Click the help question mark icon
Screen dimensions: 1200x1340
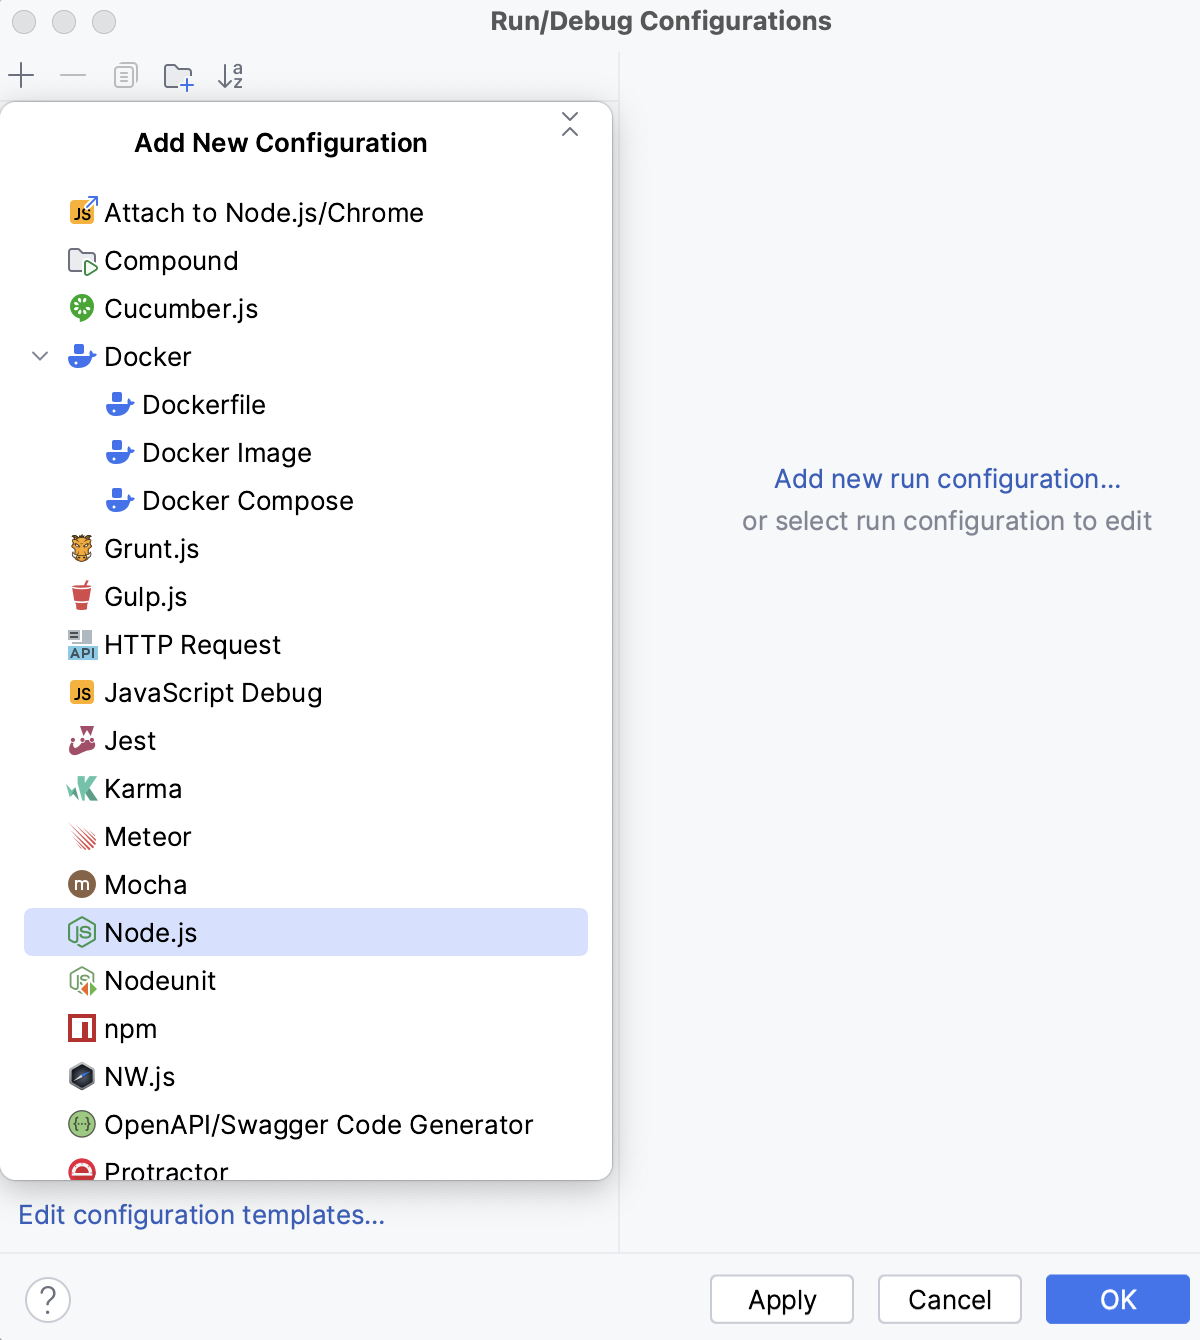(x=47, y=1300)
